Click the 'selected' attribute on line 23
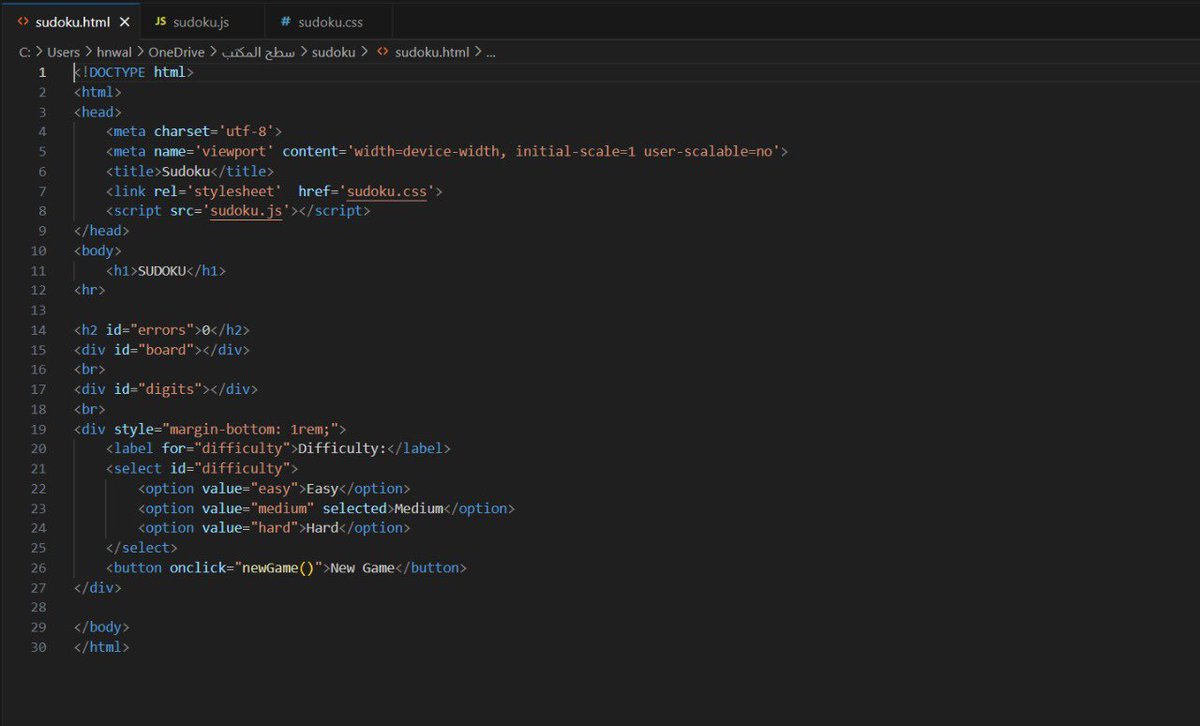Image resolution: width=1200 pixels, height=726 pixels. 355,508
